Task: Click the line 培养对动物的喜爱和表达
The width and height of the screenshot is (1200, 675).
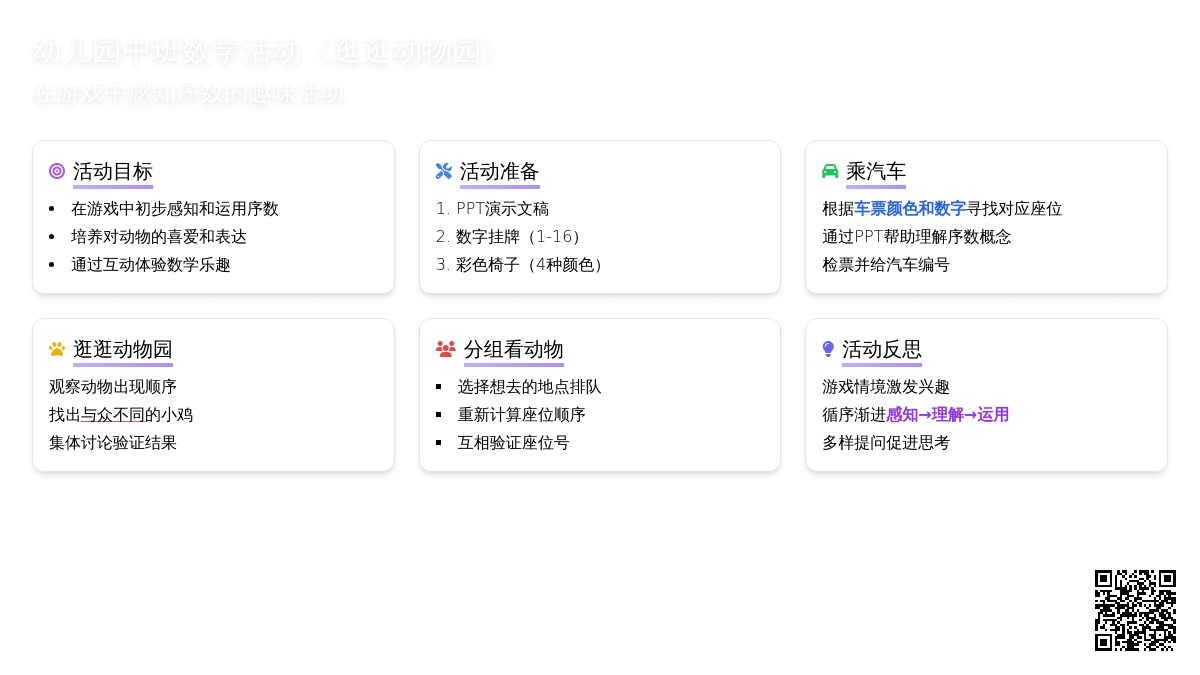Action: click(x=159, y=237)
